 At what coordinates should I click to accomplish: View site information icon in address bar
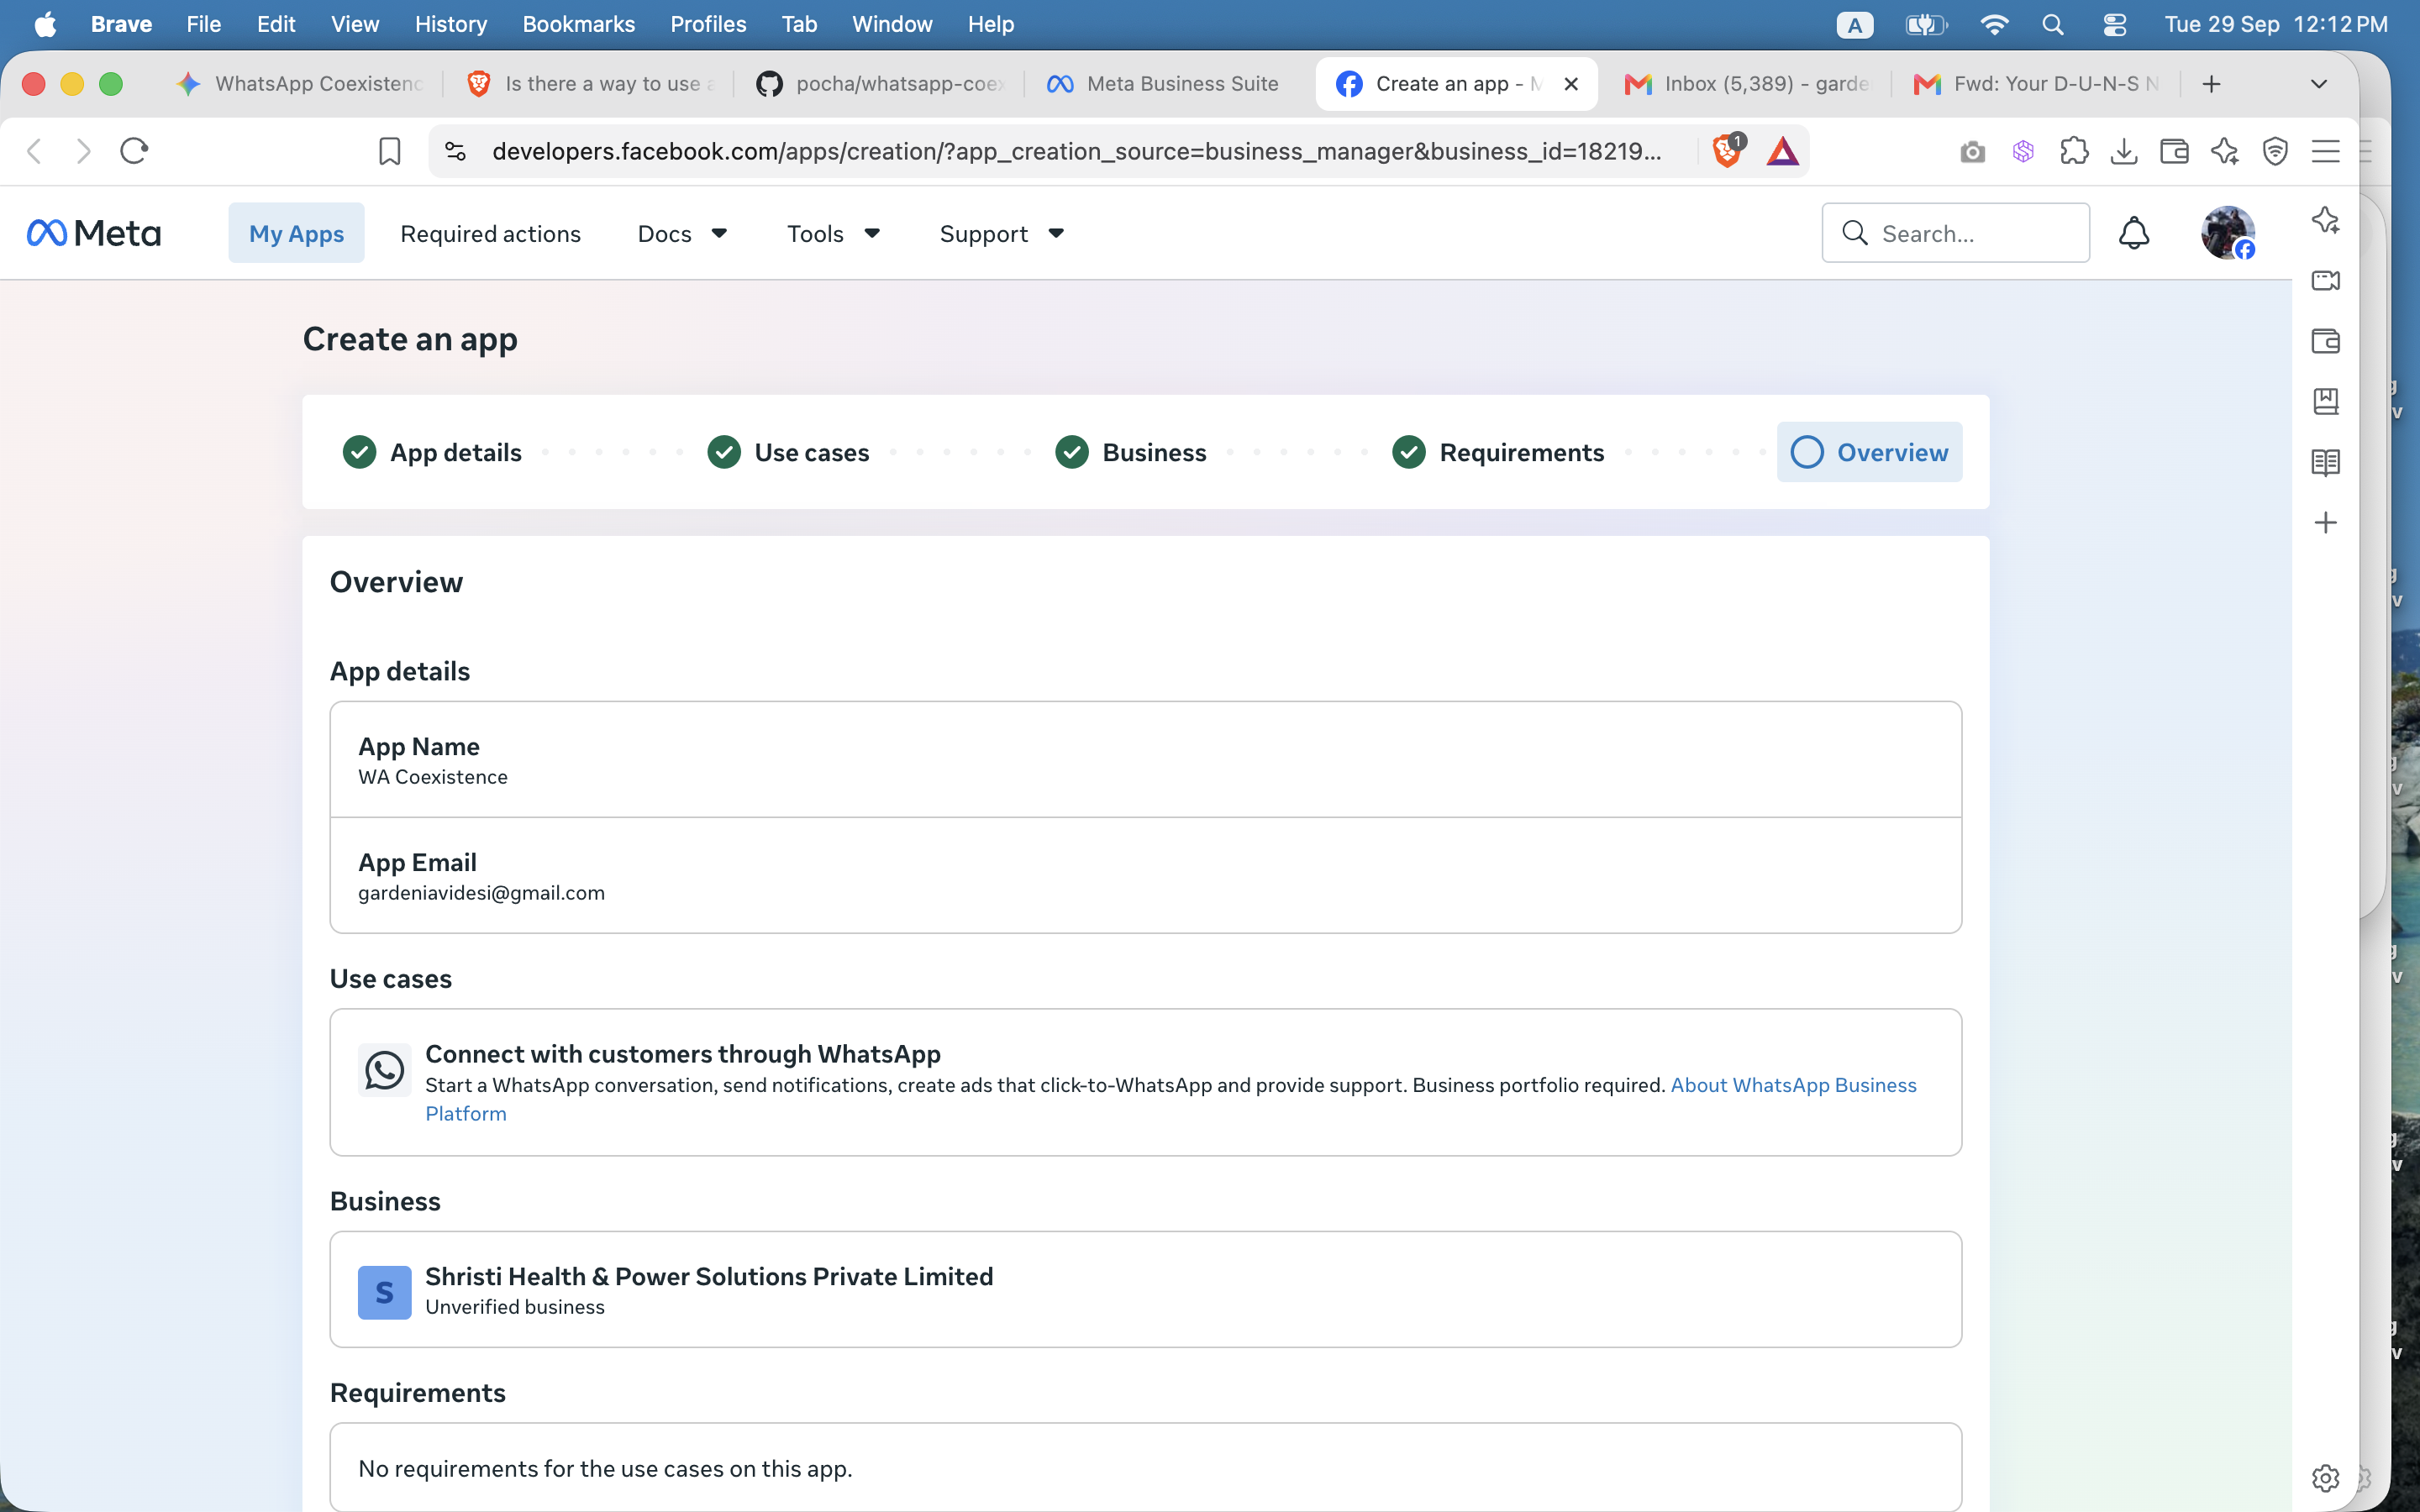click(x=455, y=151)
